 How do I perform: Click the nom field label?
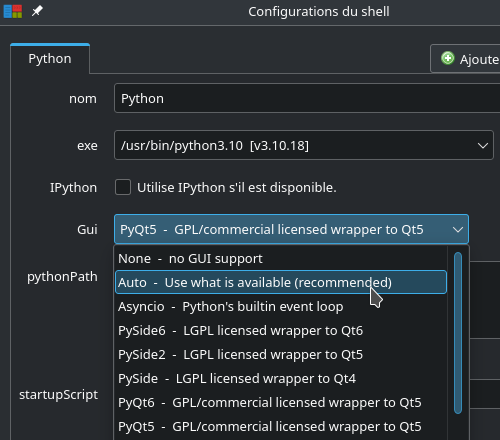pyautogui.click(x=83, y=99)
